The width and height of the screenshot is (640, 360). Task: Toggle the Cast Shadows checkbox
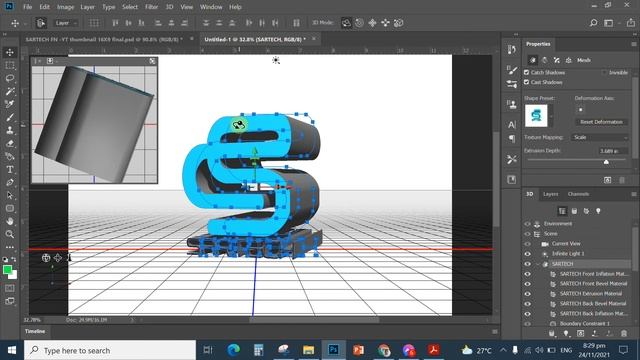(527, 82)
